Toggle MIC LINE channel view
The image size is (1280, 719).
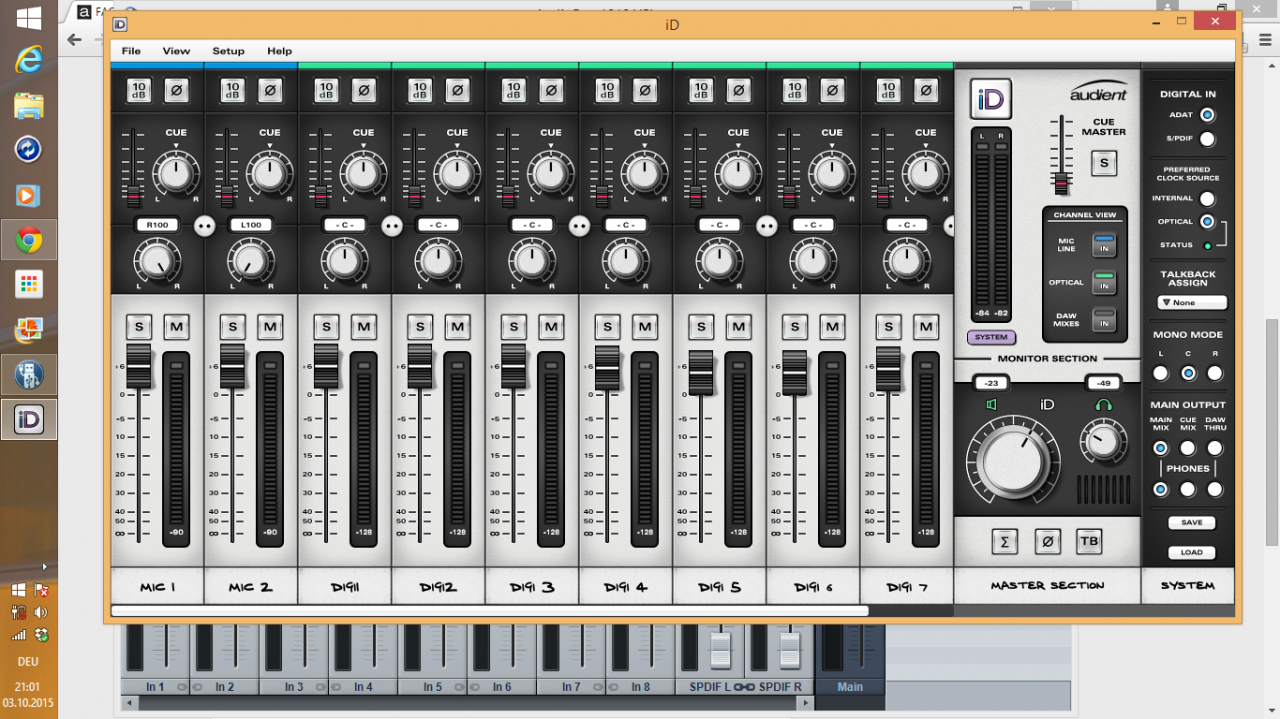coord(1103,245)
